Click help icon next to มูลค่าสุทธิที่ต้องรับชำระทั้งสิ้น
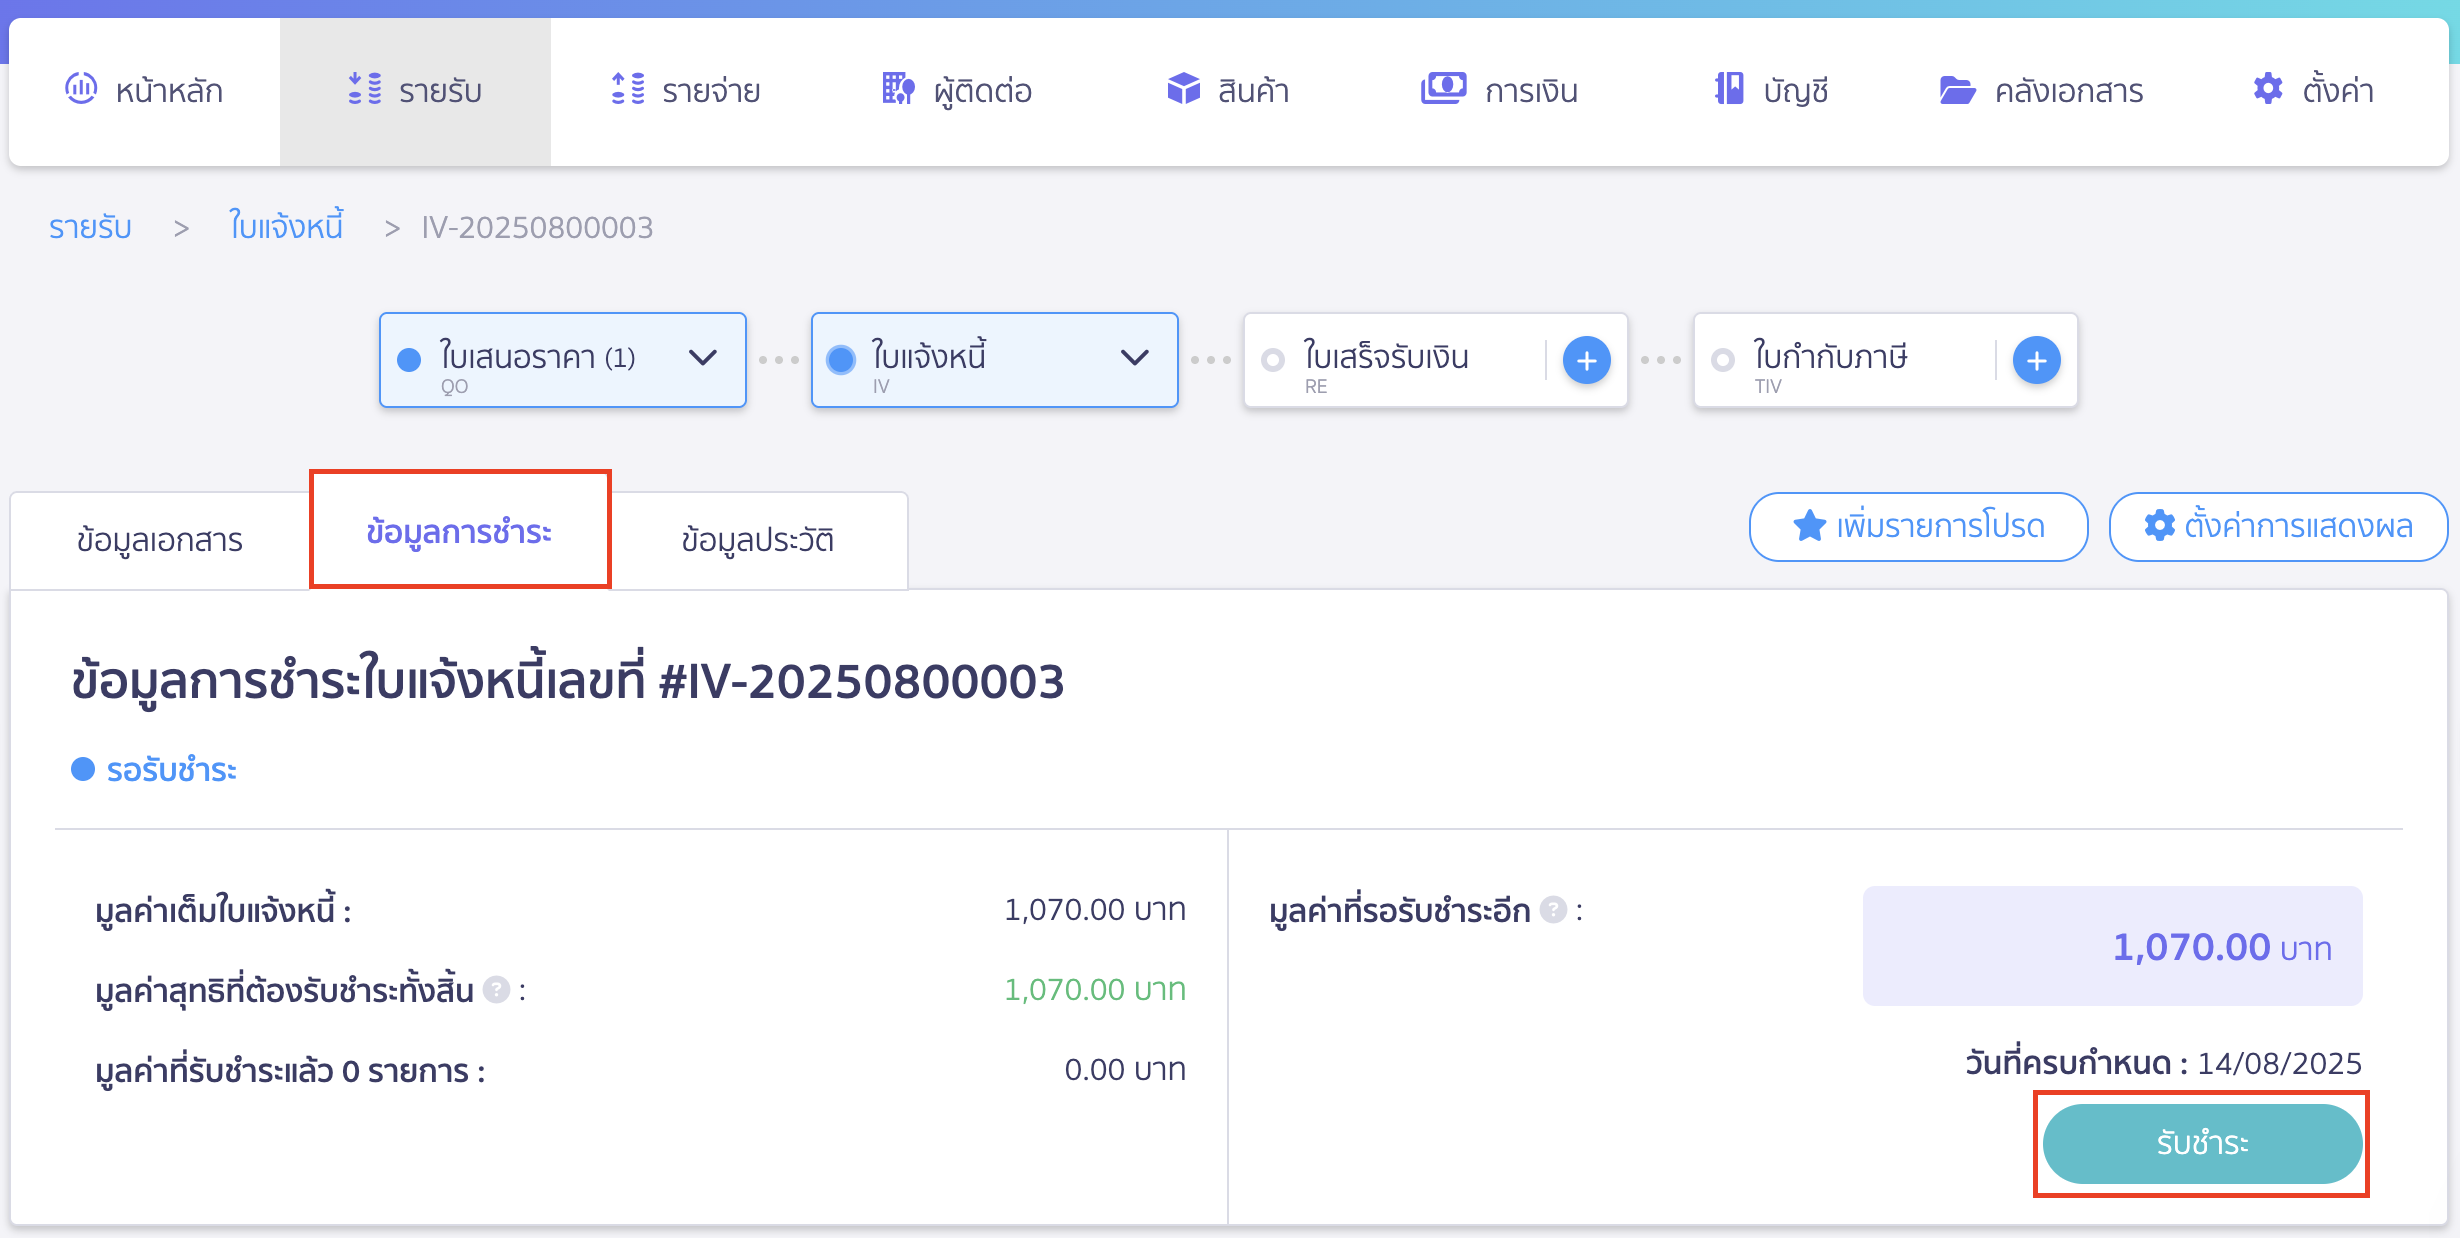Screen dimensions: 2460x1238 pos(497,990)
